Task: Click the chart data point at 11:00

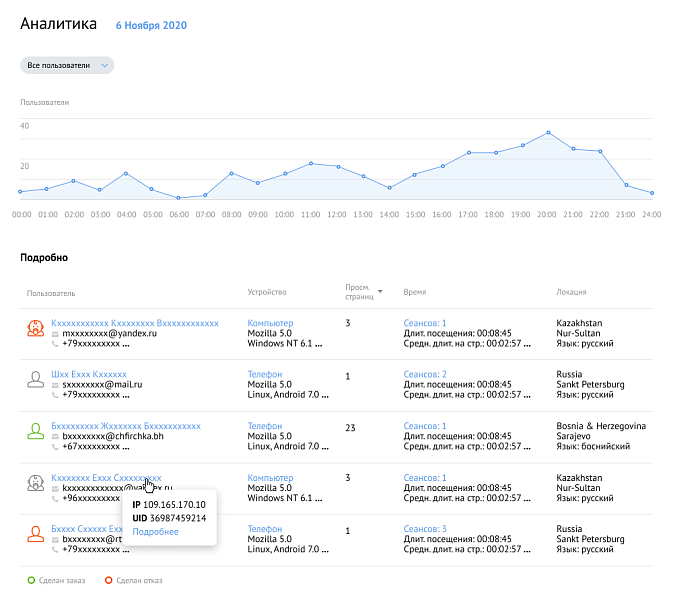Action: pos(311,163)
